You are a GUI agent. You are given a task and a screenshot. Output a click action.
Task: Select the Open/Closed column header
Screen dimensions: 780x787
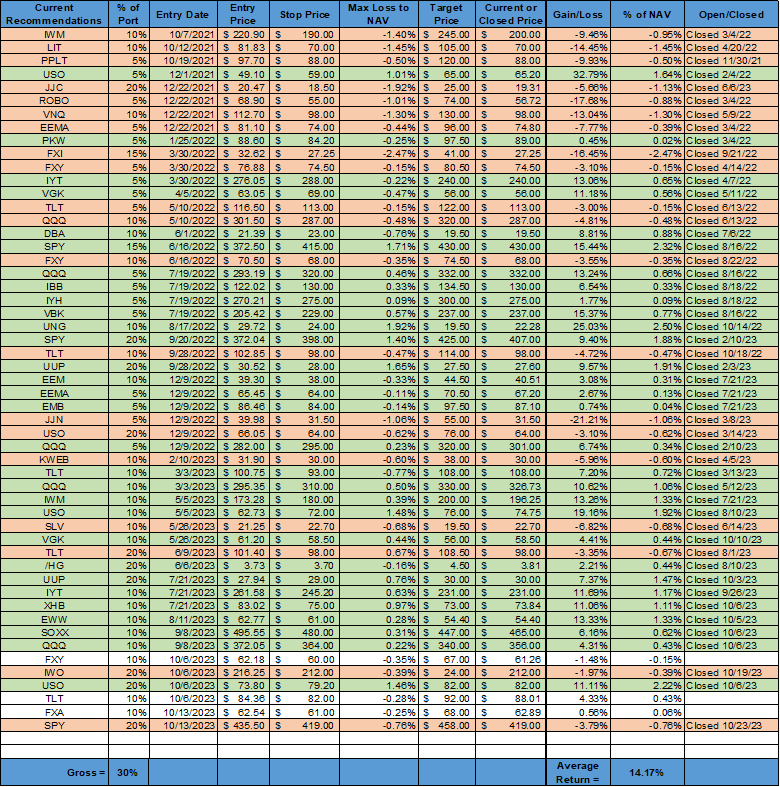[731, 14]
